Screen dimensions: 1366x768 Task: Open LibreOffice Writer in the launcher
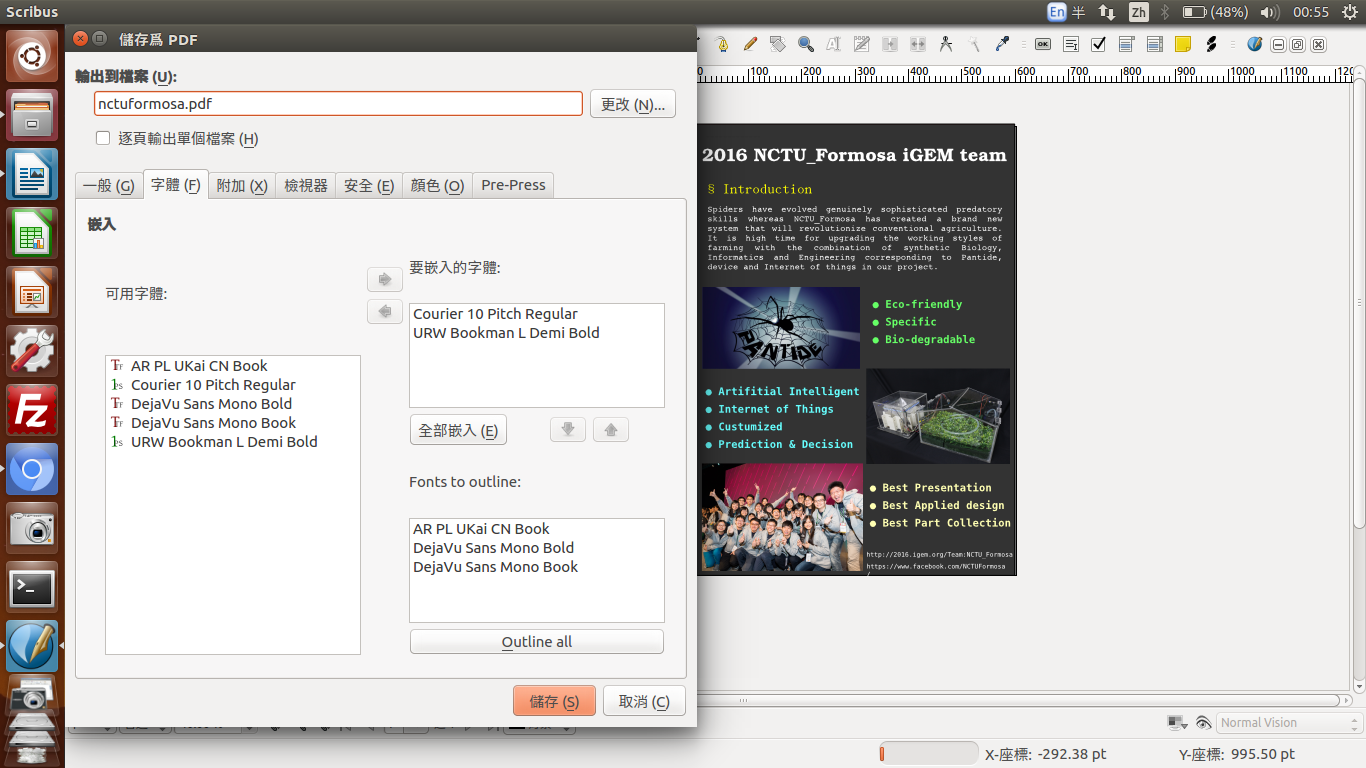tap(32, 174)
